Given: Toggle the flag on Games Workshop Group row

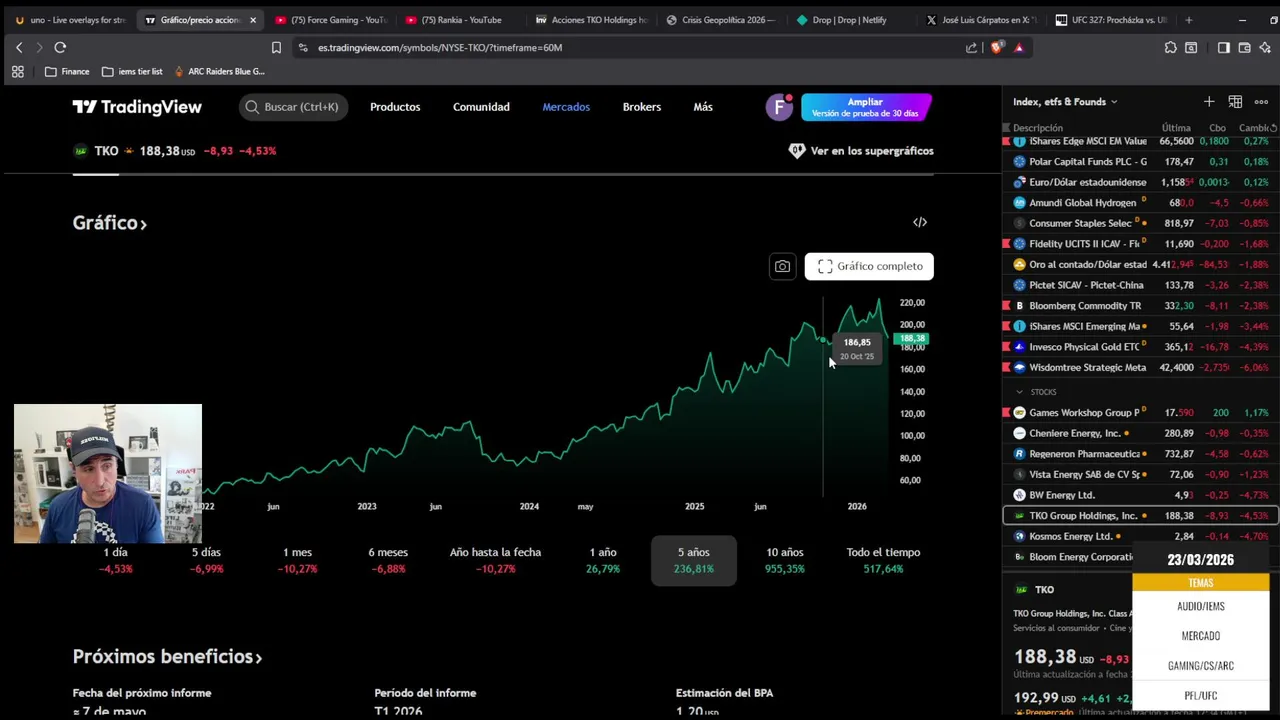Looking at the screenshot, I should 1006,412.
